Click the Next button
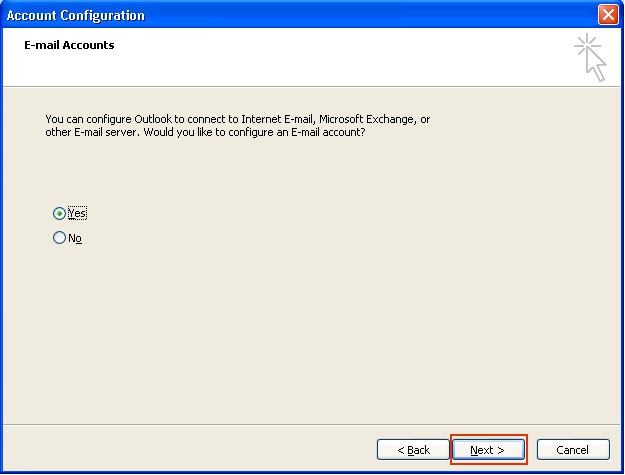625x475 pixels. pos(489,449)
